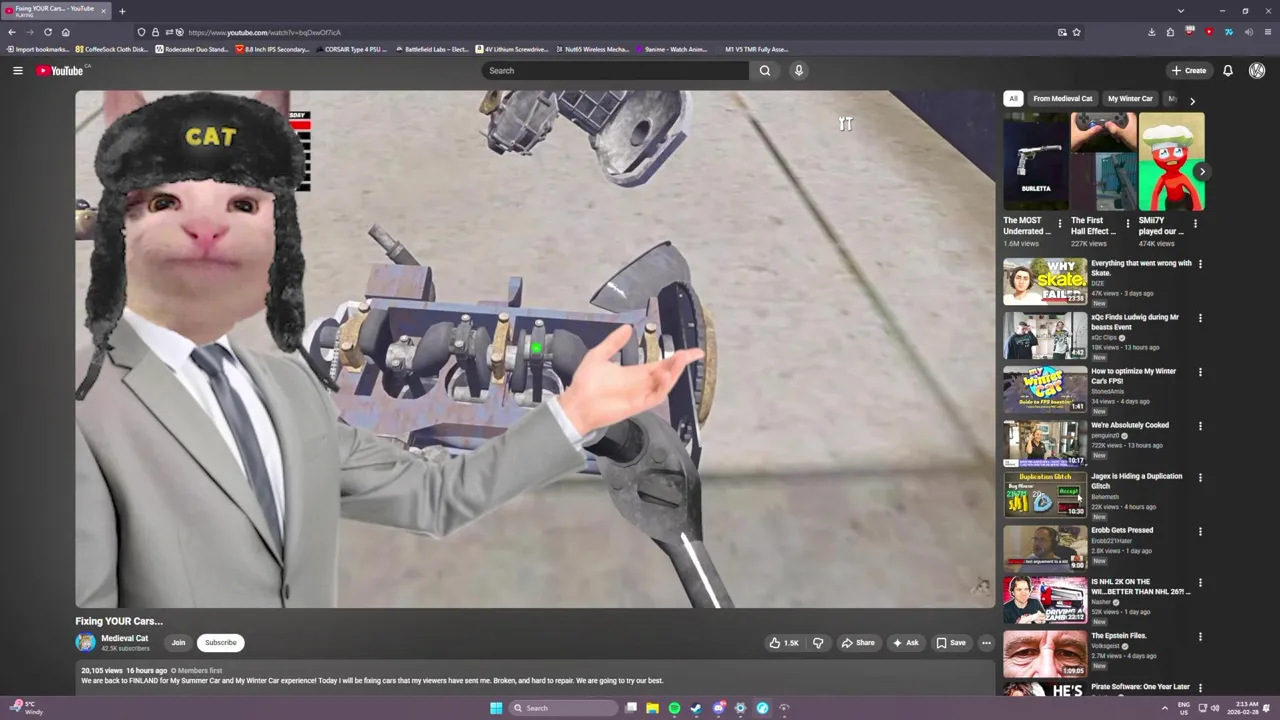Open the account avatar menu
Screen dimensions: 1280x720
click(x=1257, y=70)
